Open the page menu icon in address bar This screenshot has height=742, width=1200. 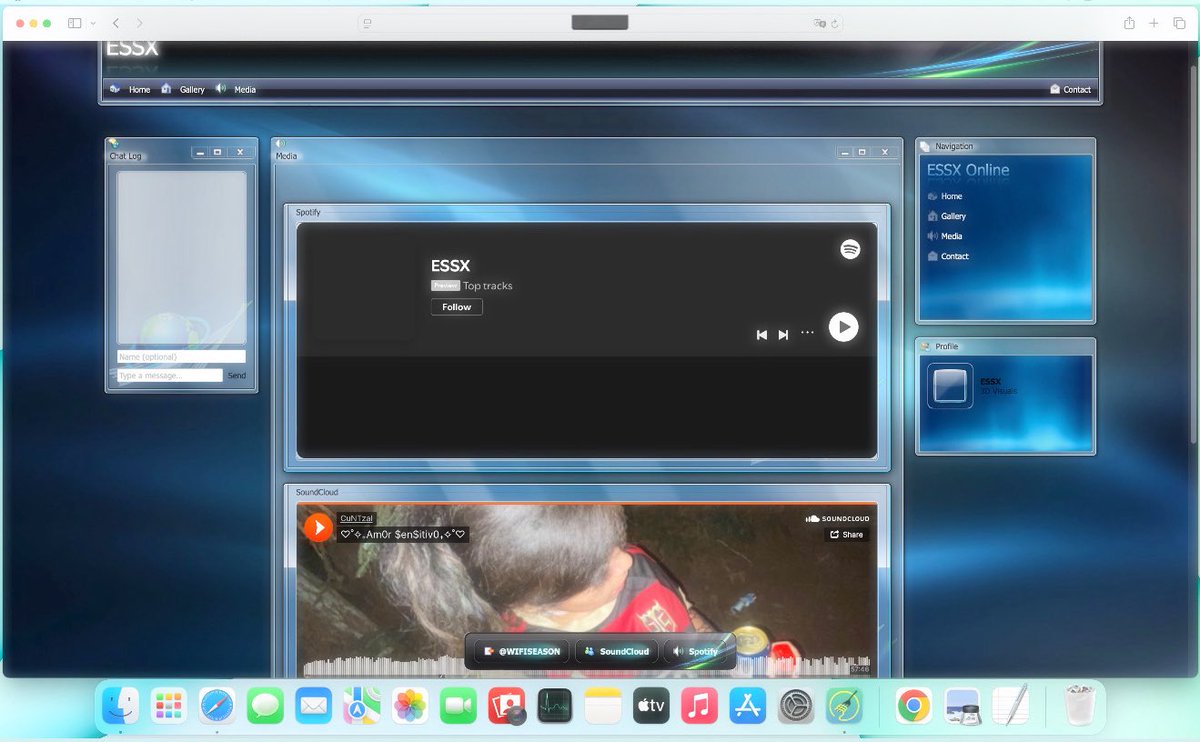coord(368,22)
